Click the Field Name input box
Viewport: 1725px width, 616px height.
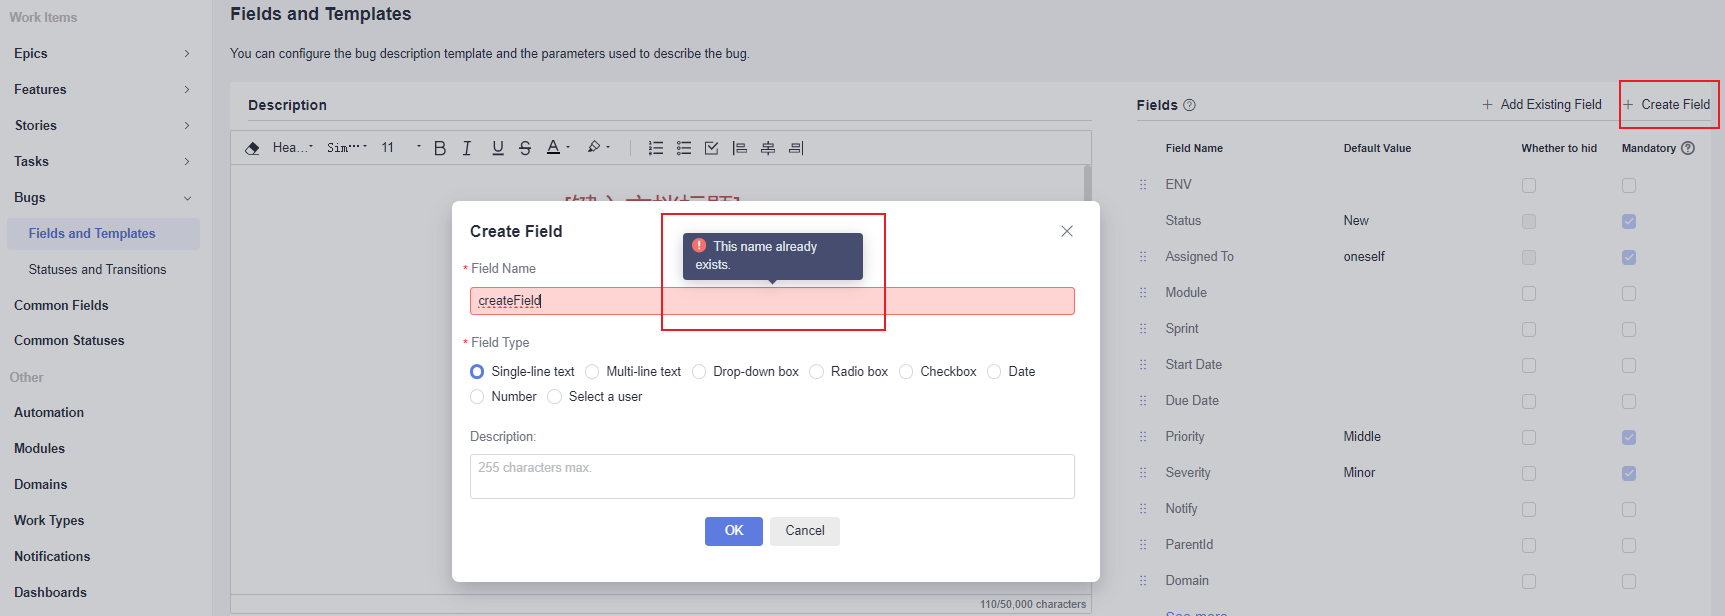pos(772,301)
